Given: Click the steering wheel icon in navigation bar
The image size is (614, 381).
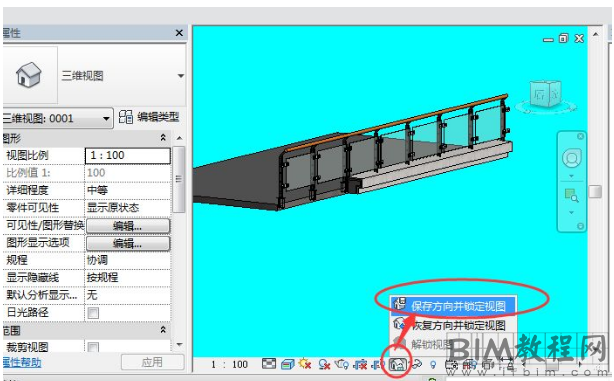Looking at the screenshot, I should [x=571, y=158].
